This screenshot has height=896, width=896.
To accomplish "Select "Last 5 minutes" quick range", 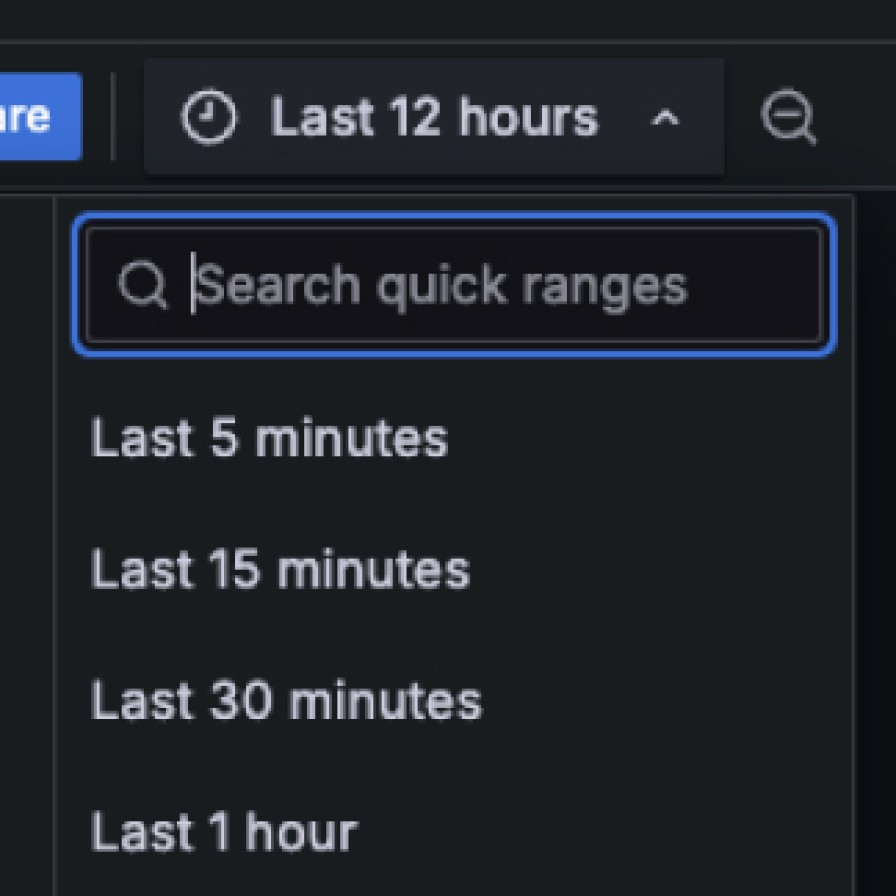I will [x=269, y=439].
